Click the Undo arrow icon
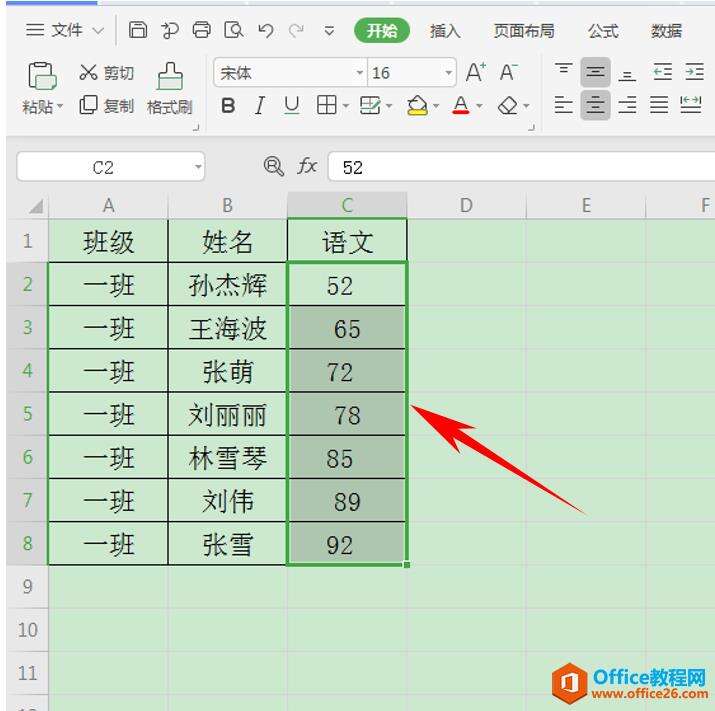Image resolution: width=715 pixels, height=711 pixels. [265, 31]
